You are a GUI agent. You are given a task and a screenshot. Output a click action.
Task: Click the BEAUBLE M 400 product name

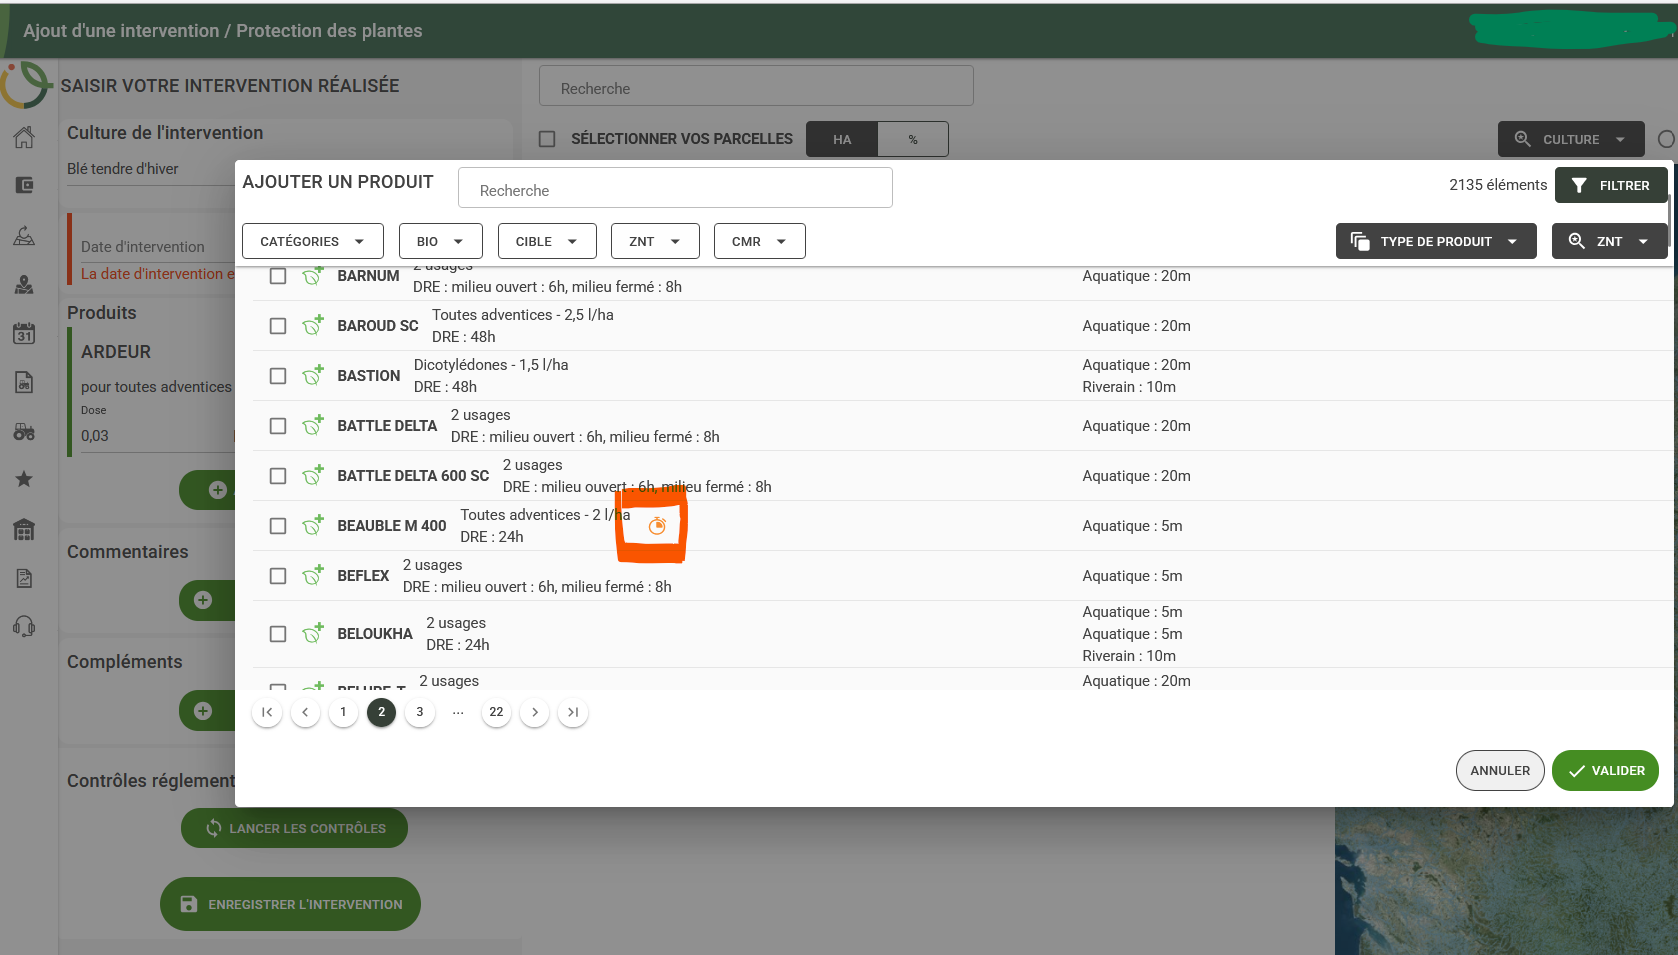coord(392,526)
